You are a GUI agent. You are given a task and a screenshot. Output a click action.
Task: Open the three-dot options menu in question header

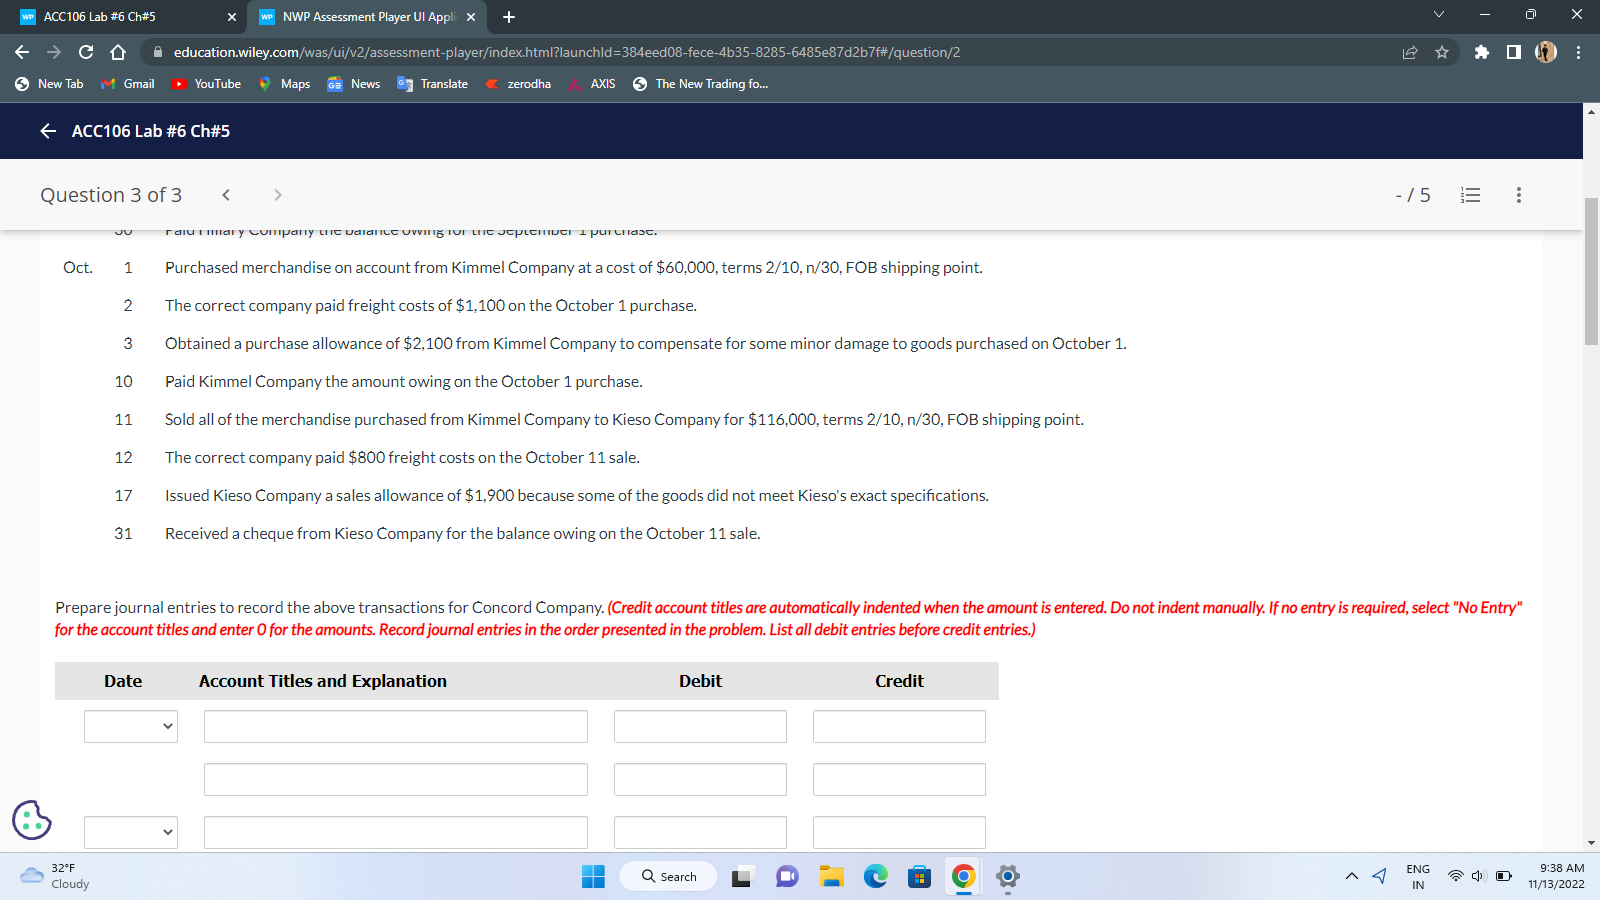tap(1517, 195)
